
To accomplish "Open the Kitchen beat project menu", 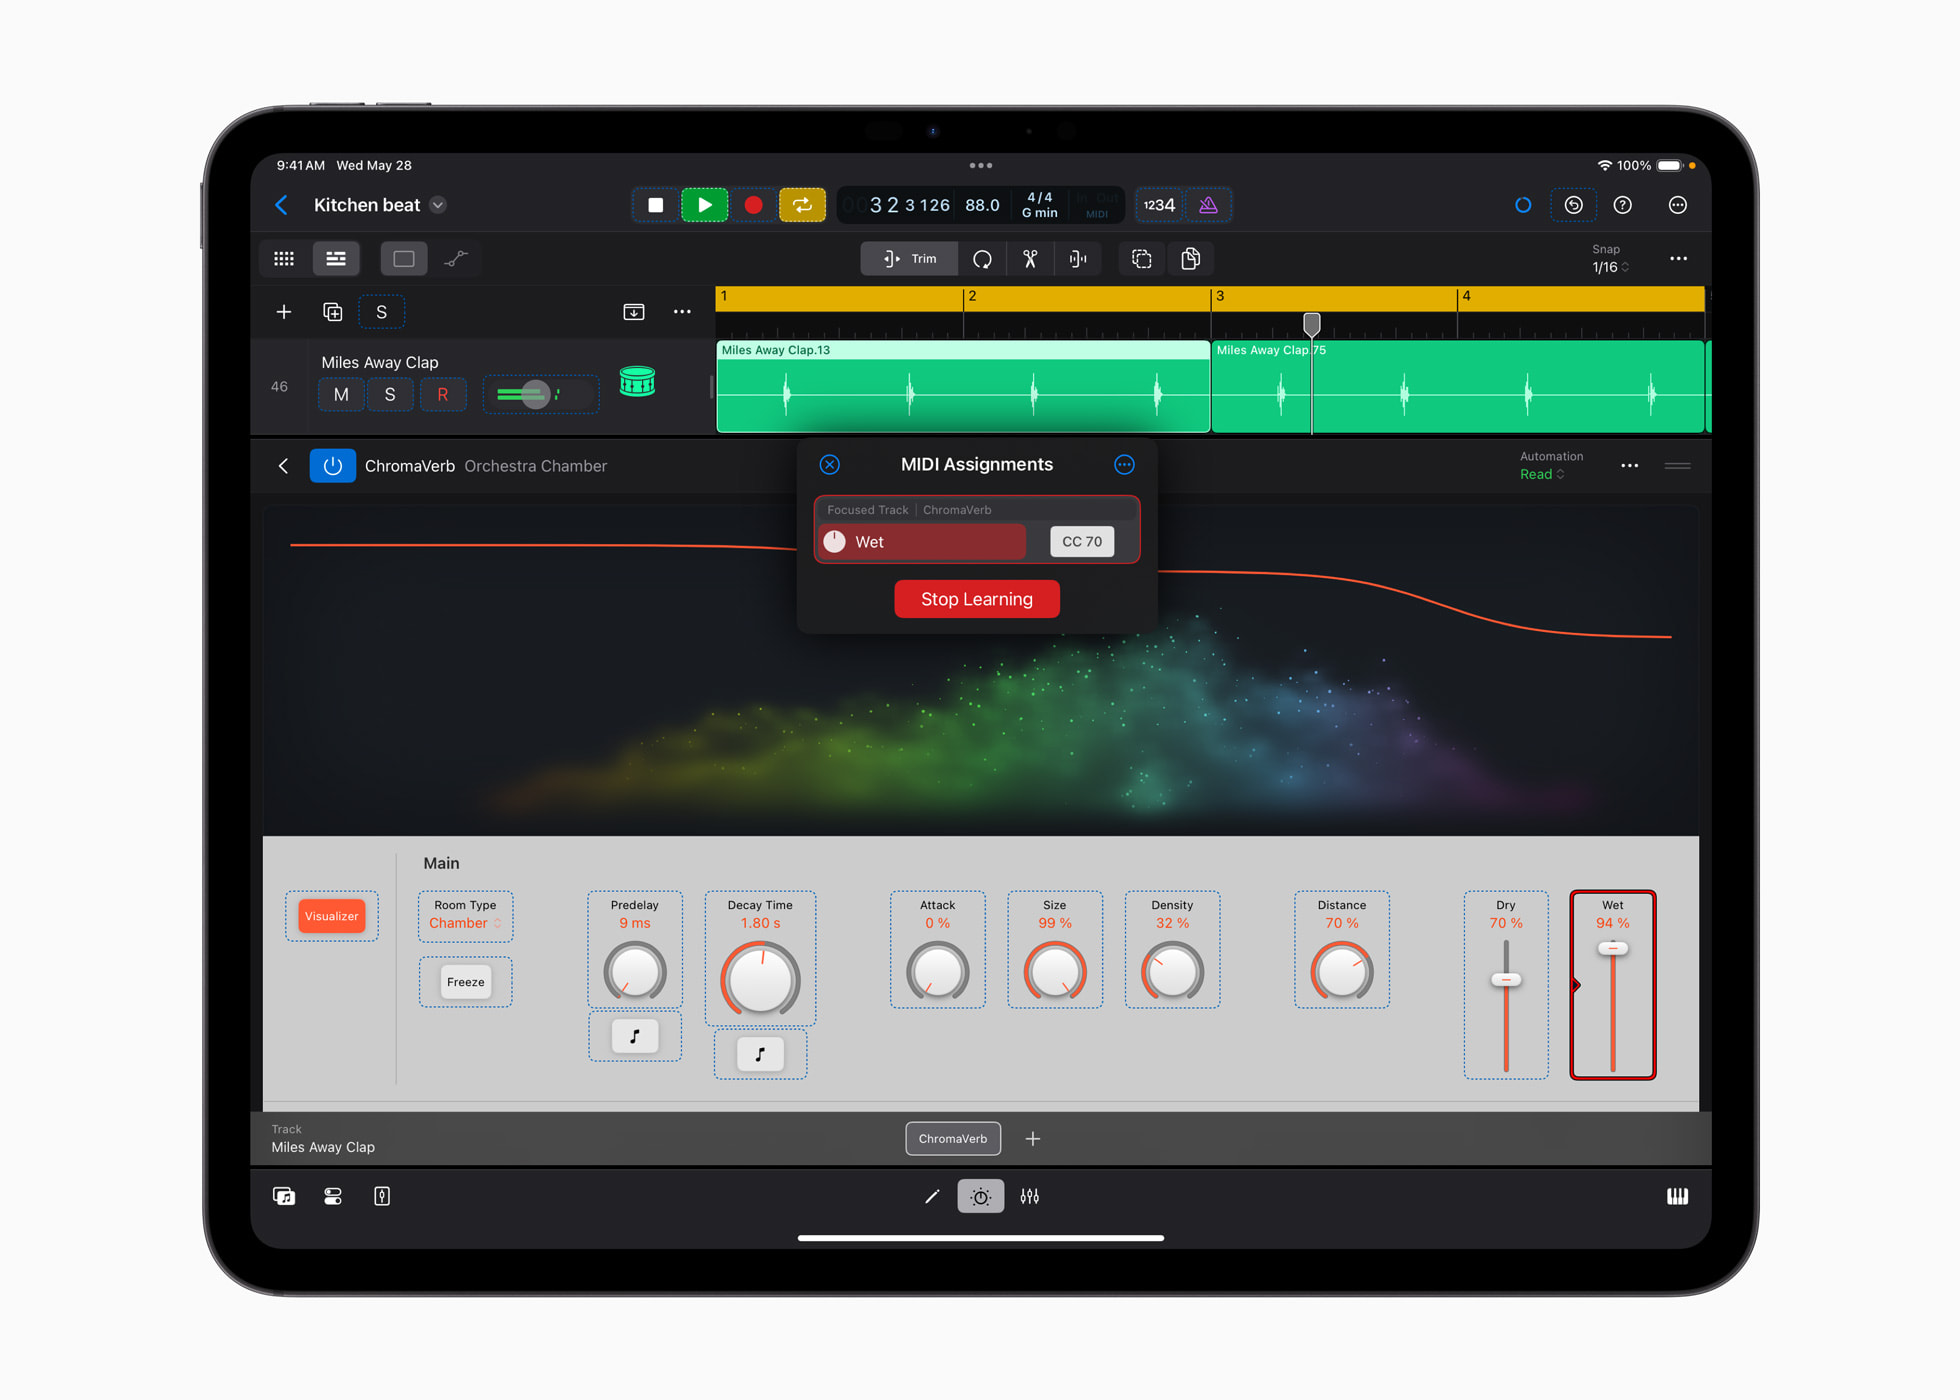I will click(437, 205).
